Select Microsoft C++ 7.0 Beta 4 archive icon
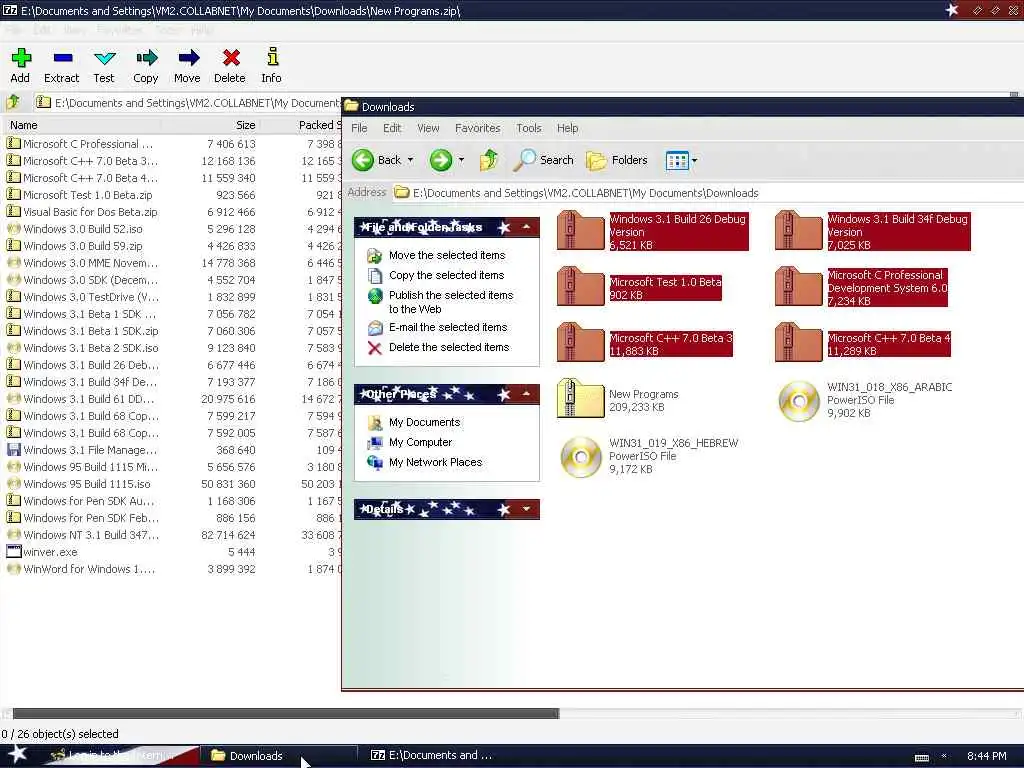This screenshot has height=768, width=1024. [799, 344]
